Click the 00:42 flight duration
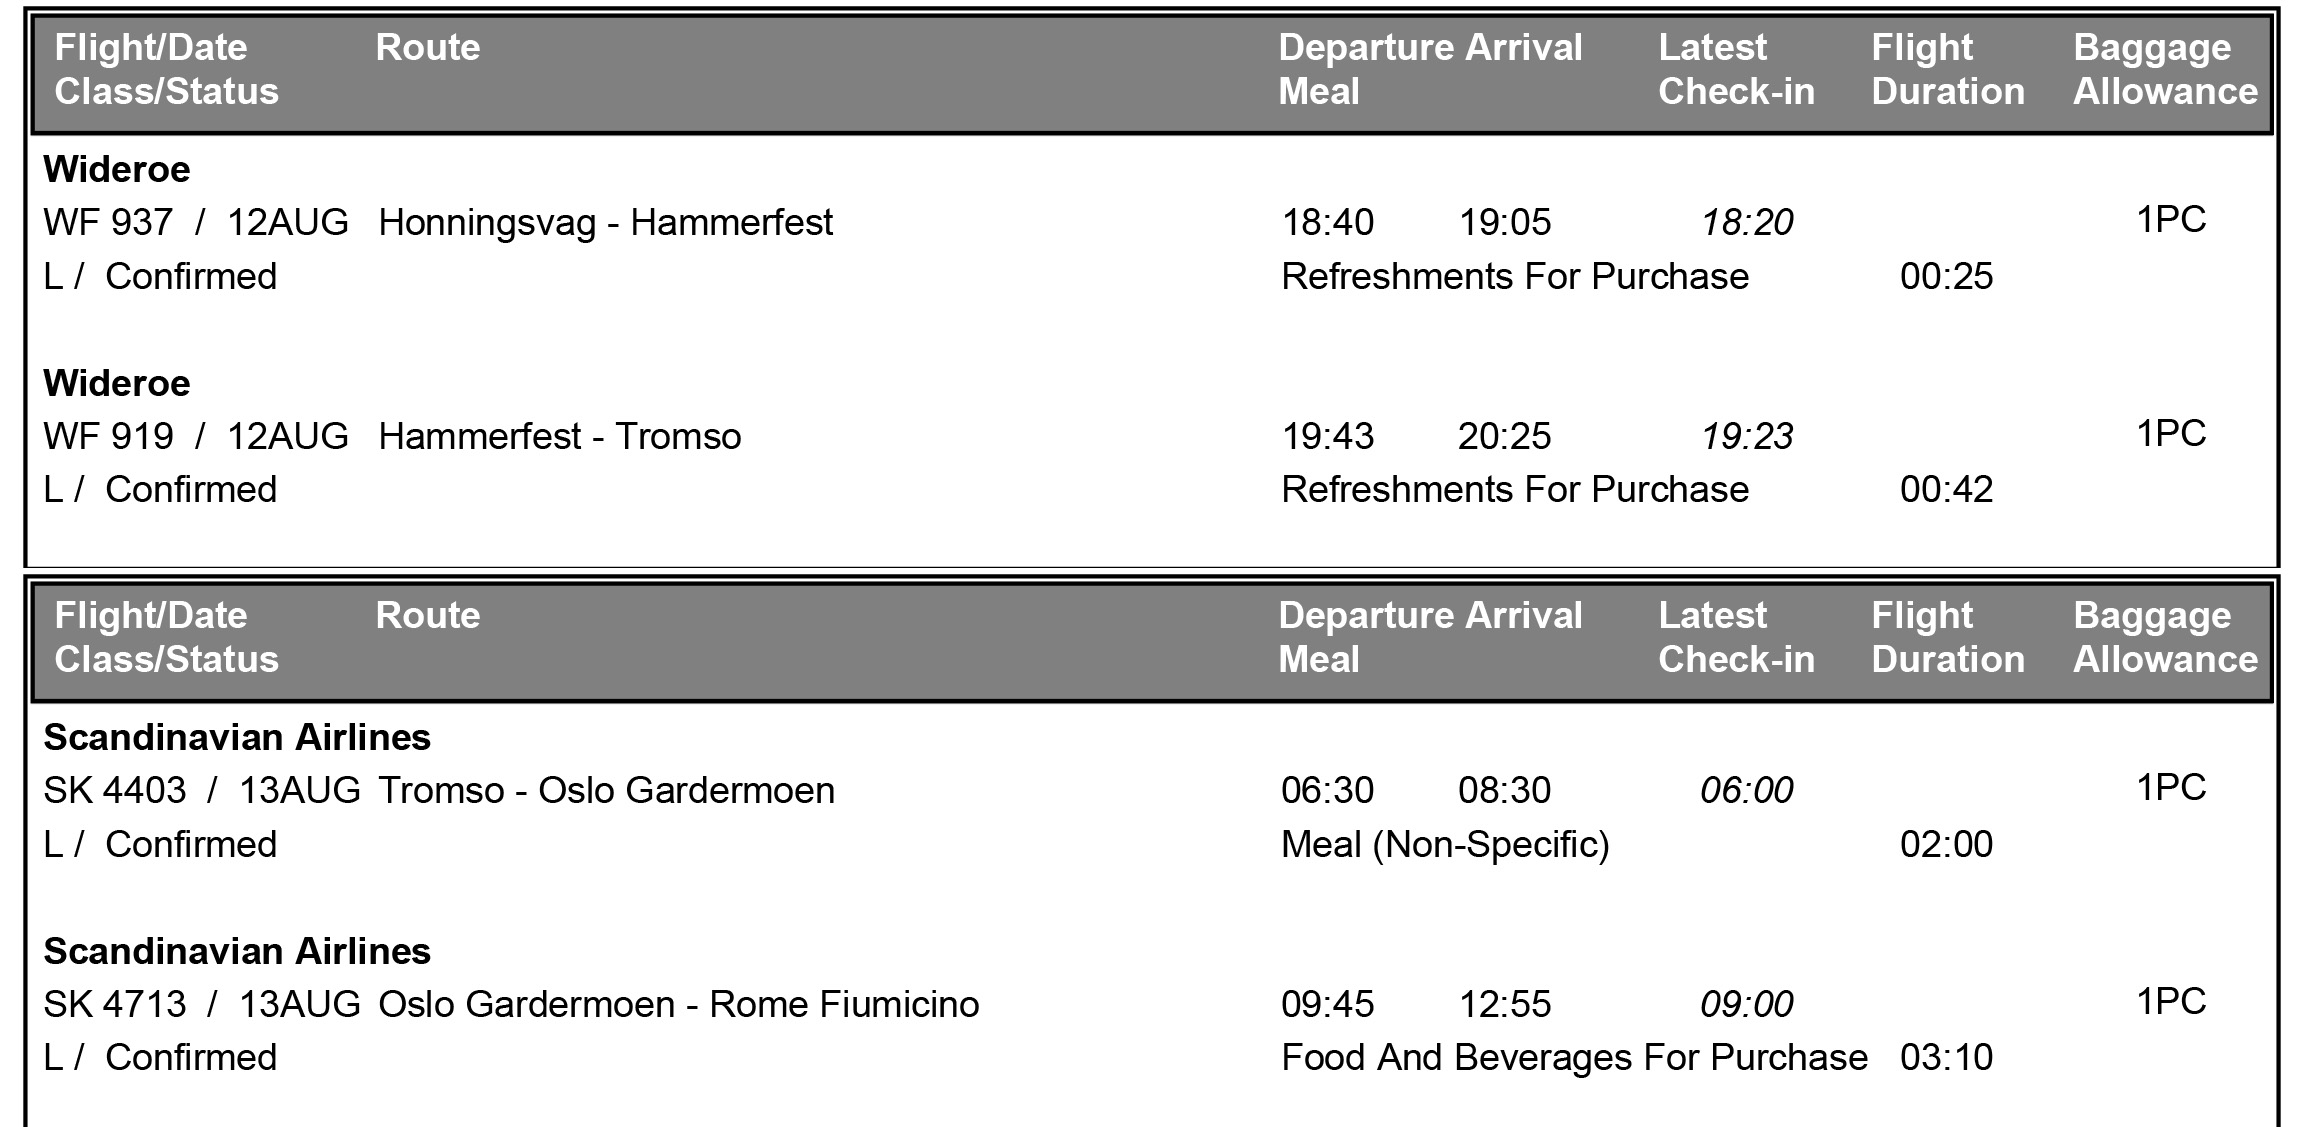The height and width of the screenshot is (1127, 2304). (x=1946, y=489)
